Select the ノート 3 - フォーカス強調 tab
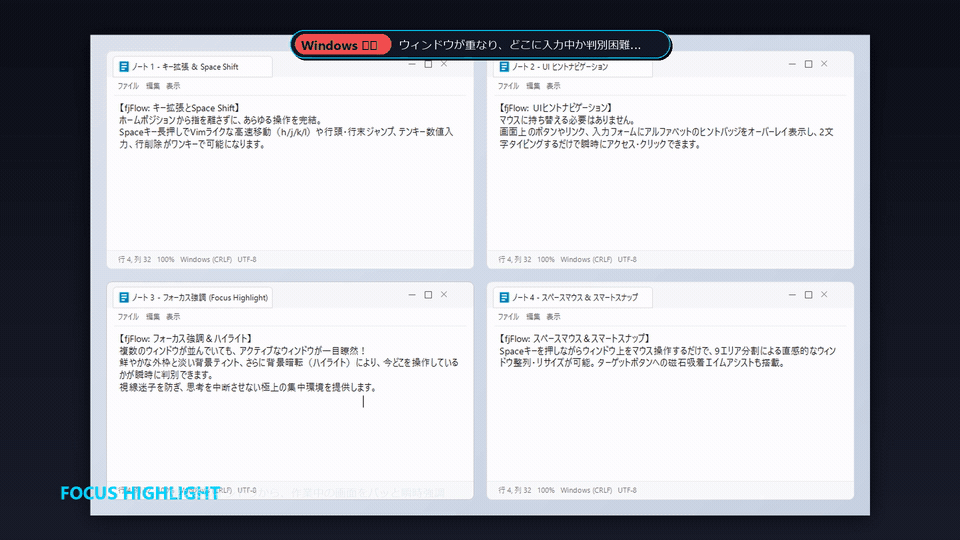This screenshot has width=960, height=540. (x=192, y=298)
